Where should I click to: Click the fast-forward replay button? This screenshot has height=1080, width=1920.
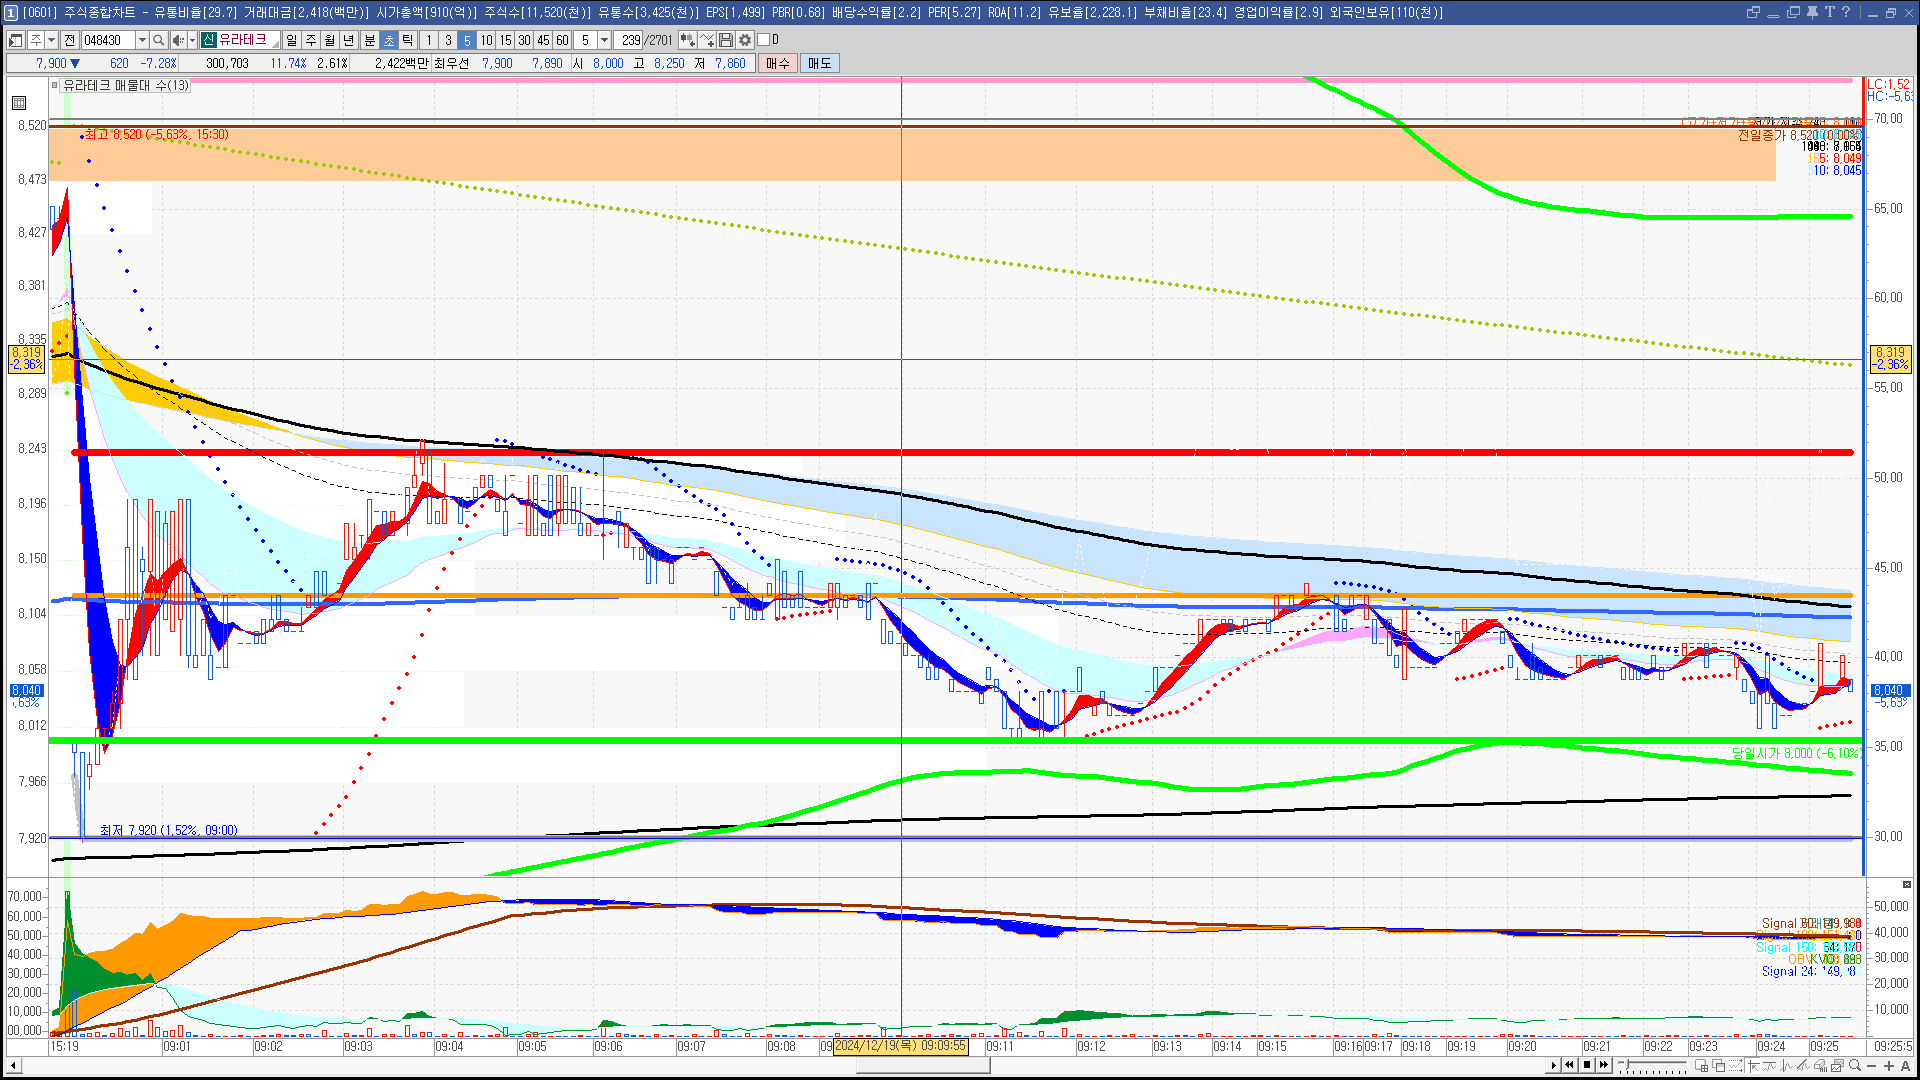click(1604, 1065)
